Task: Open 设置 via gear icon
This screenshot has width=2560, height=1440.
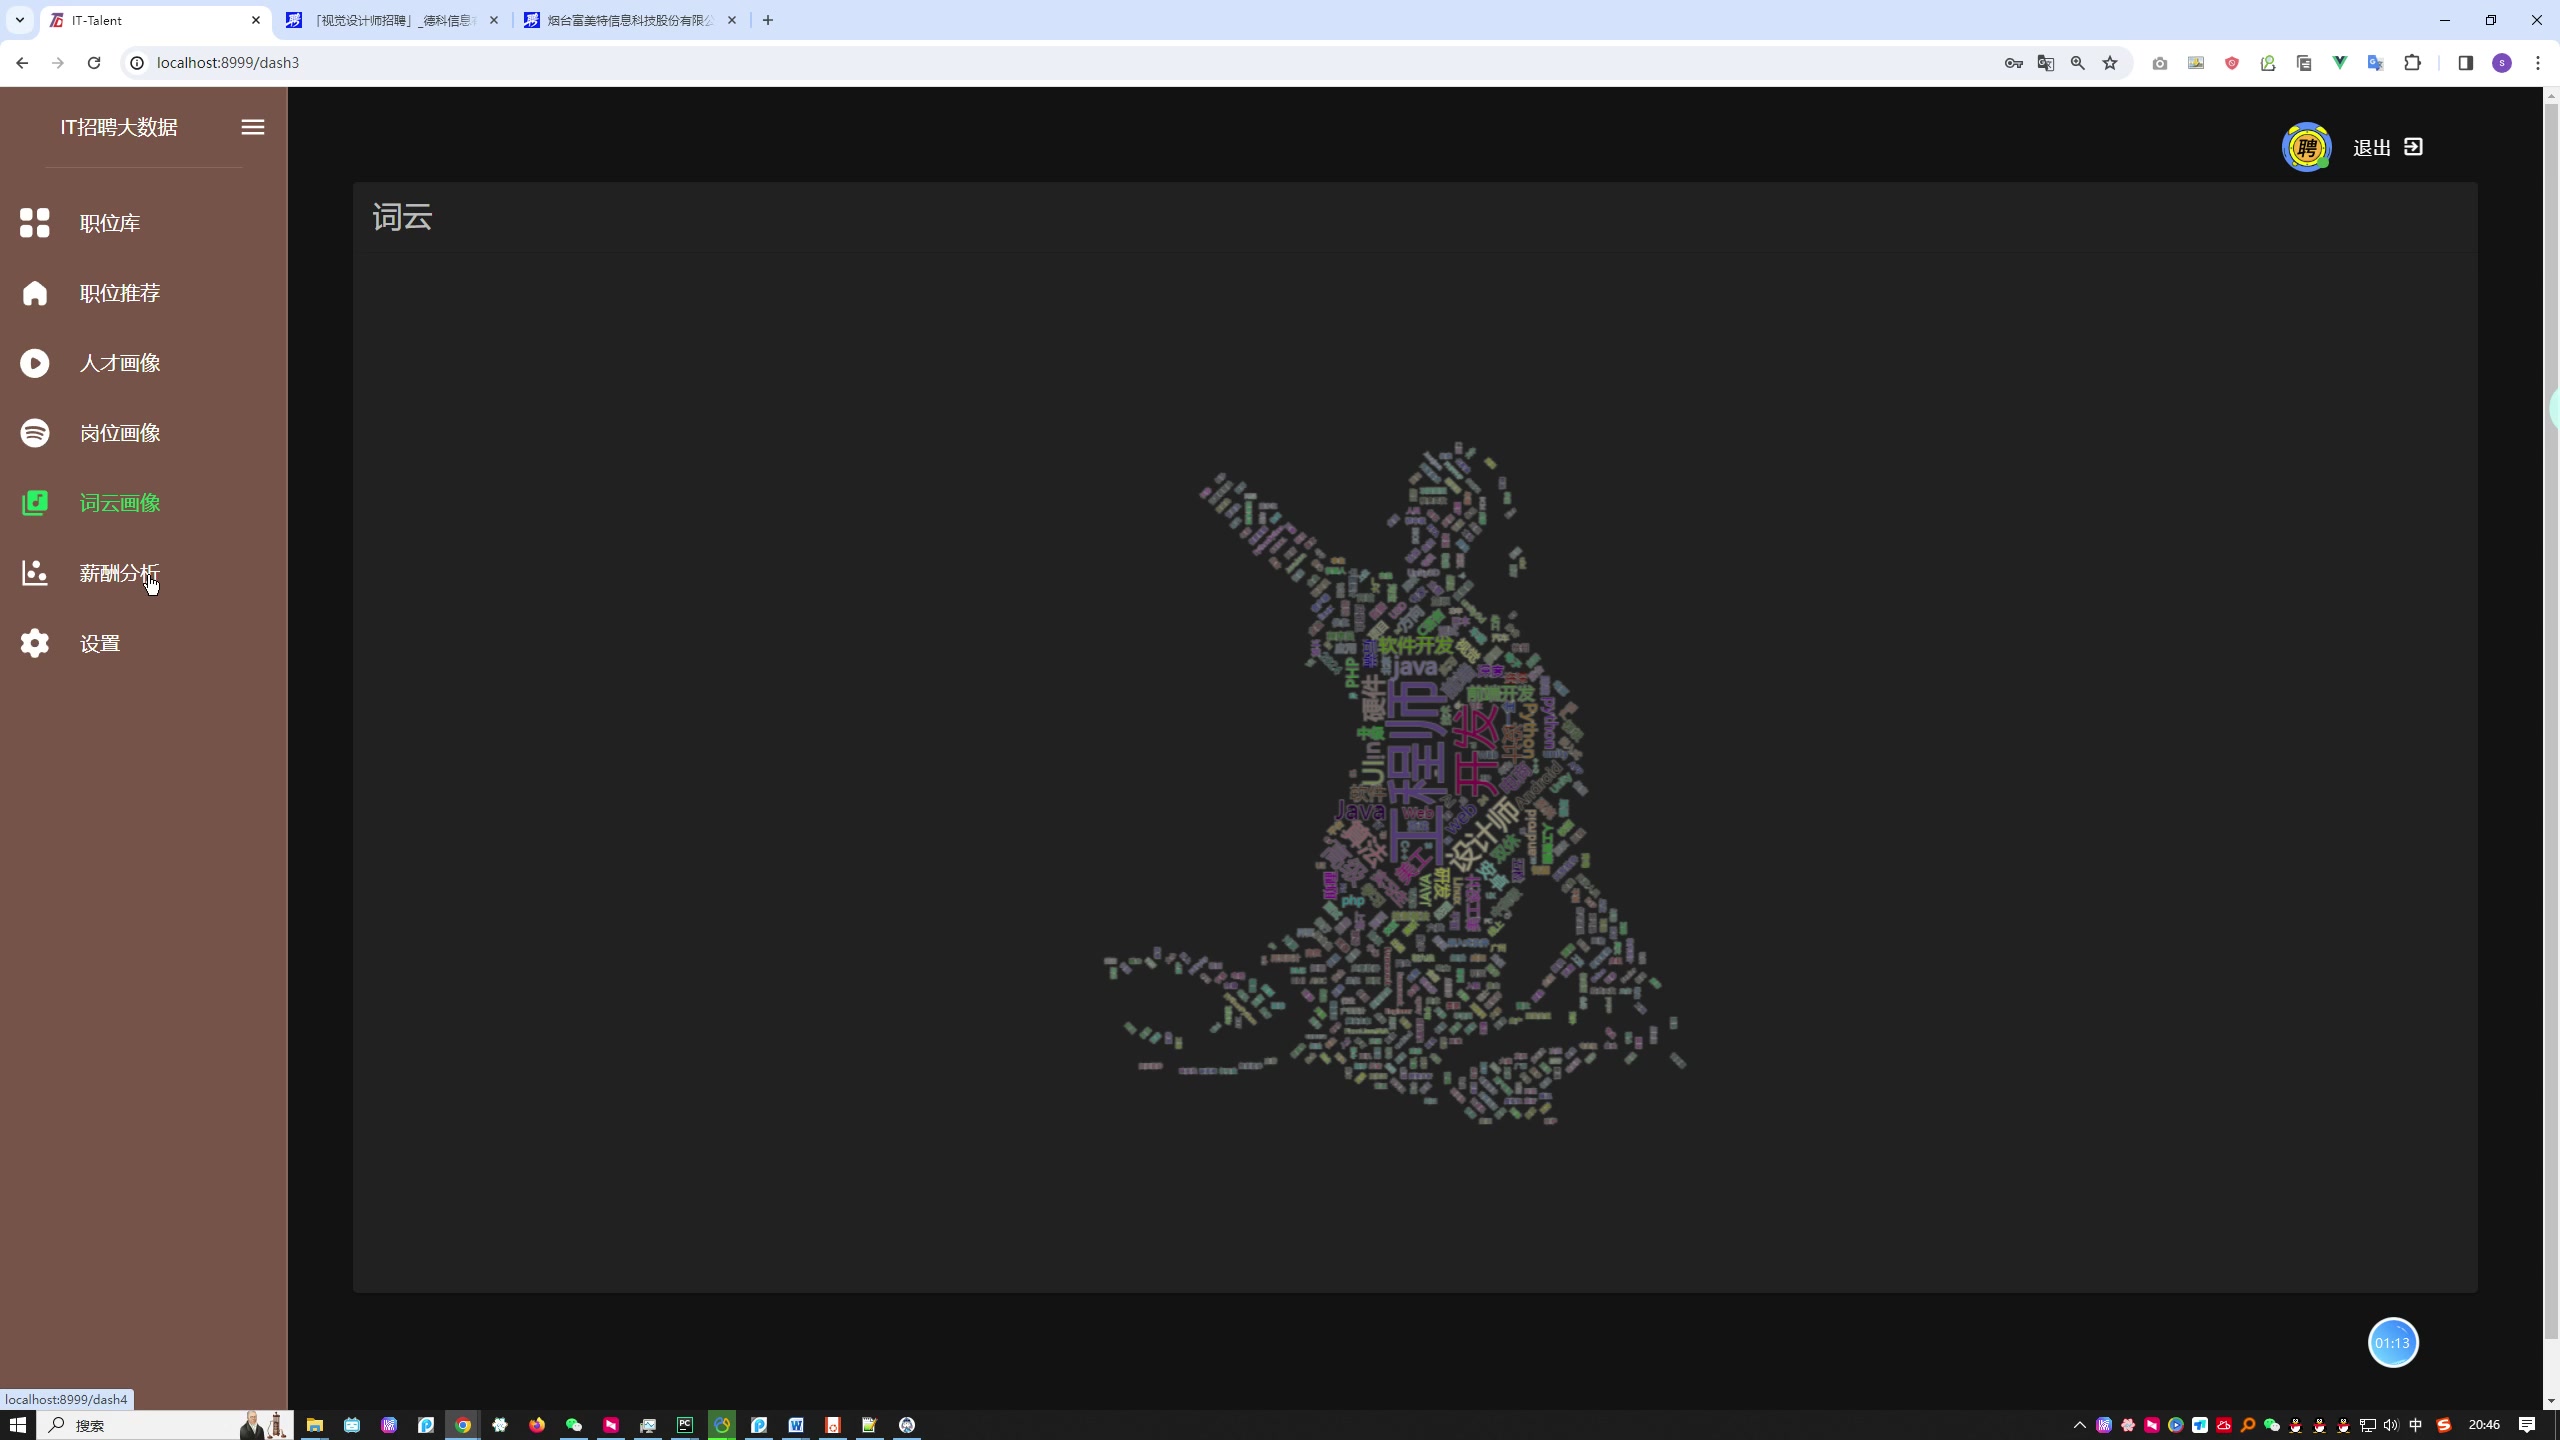Action: [x=35, y=643]
